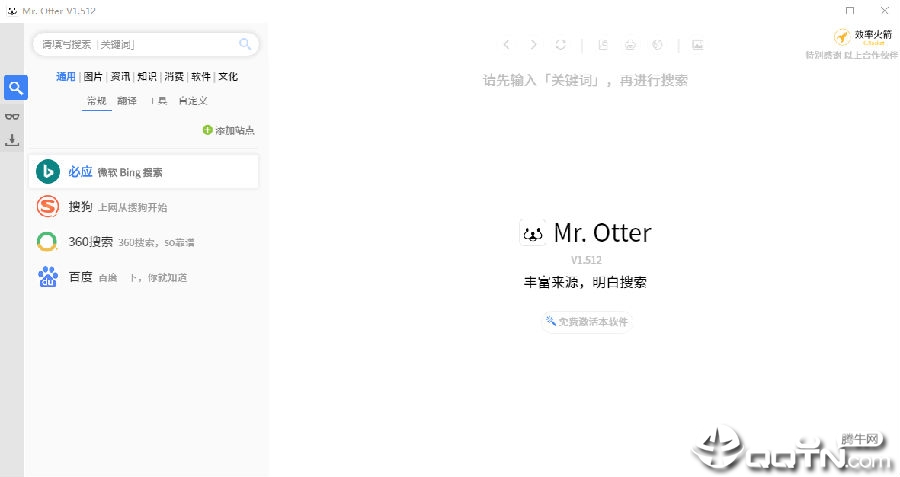Go forward with the right arrow

533,45
